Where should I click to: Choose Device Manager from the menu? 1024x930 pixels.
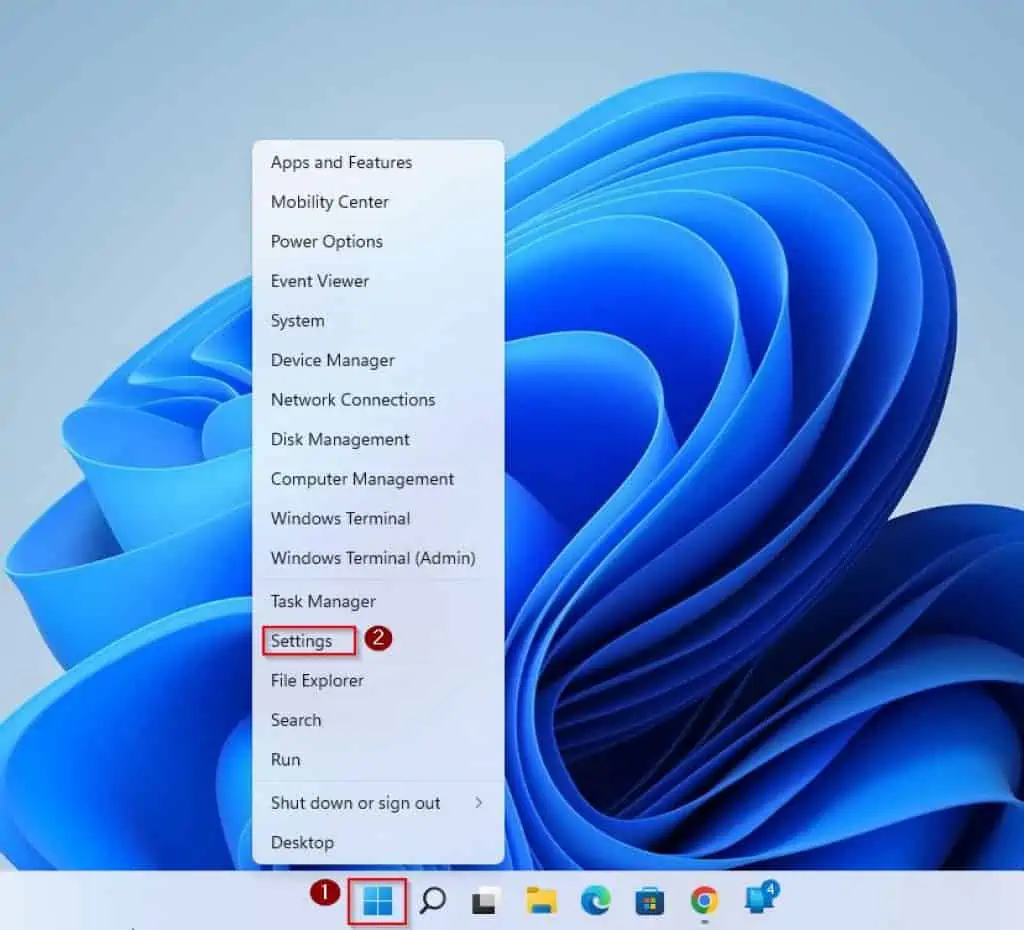point(332,360)
